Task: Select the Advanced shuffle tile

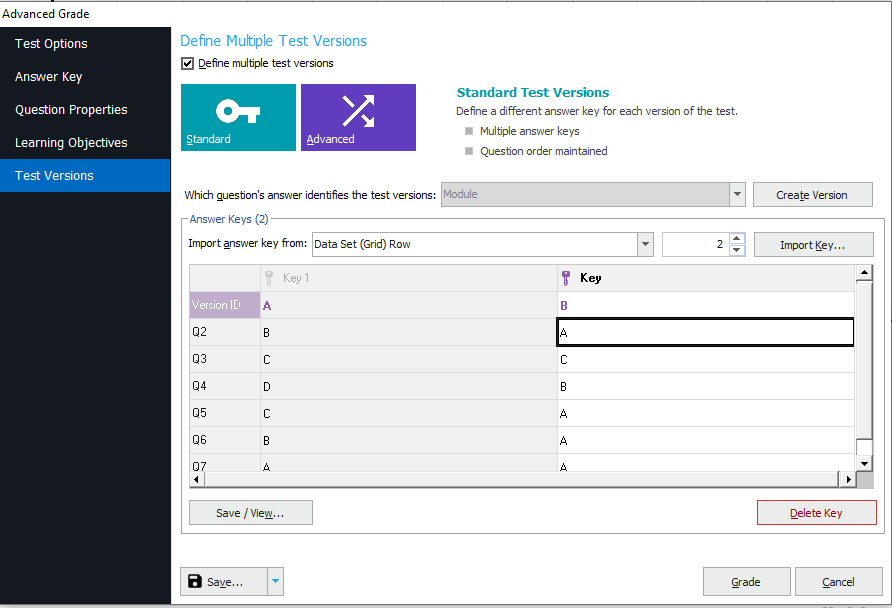Action: pyautogui.click(x=358, y=117)
